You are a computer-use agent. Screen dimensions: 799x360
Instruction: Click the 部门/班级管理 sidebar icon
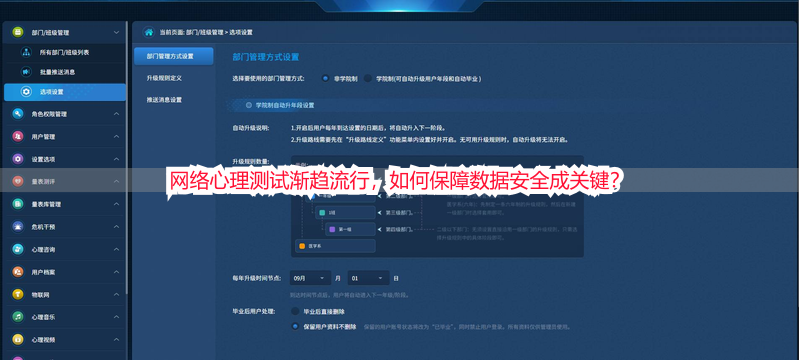click(18, 32)
